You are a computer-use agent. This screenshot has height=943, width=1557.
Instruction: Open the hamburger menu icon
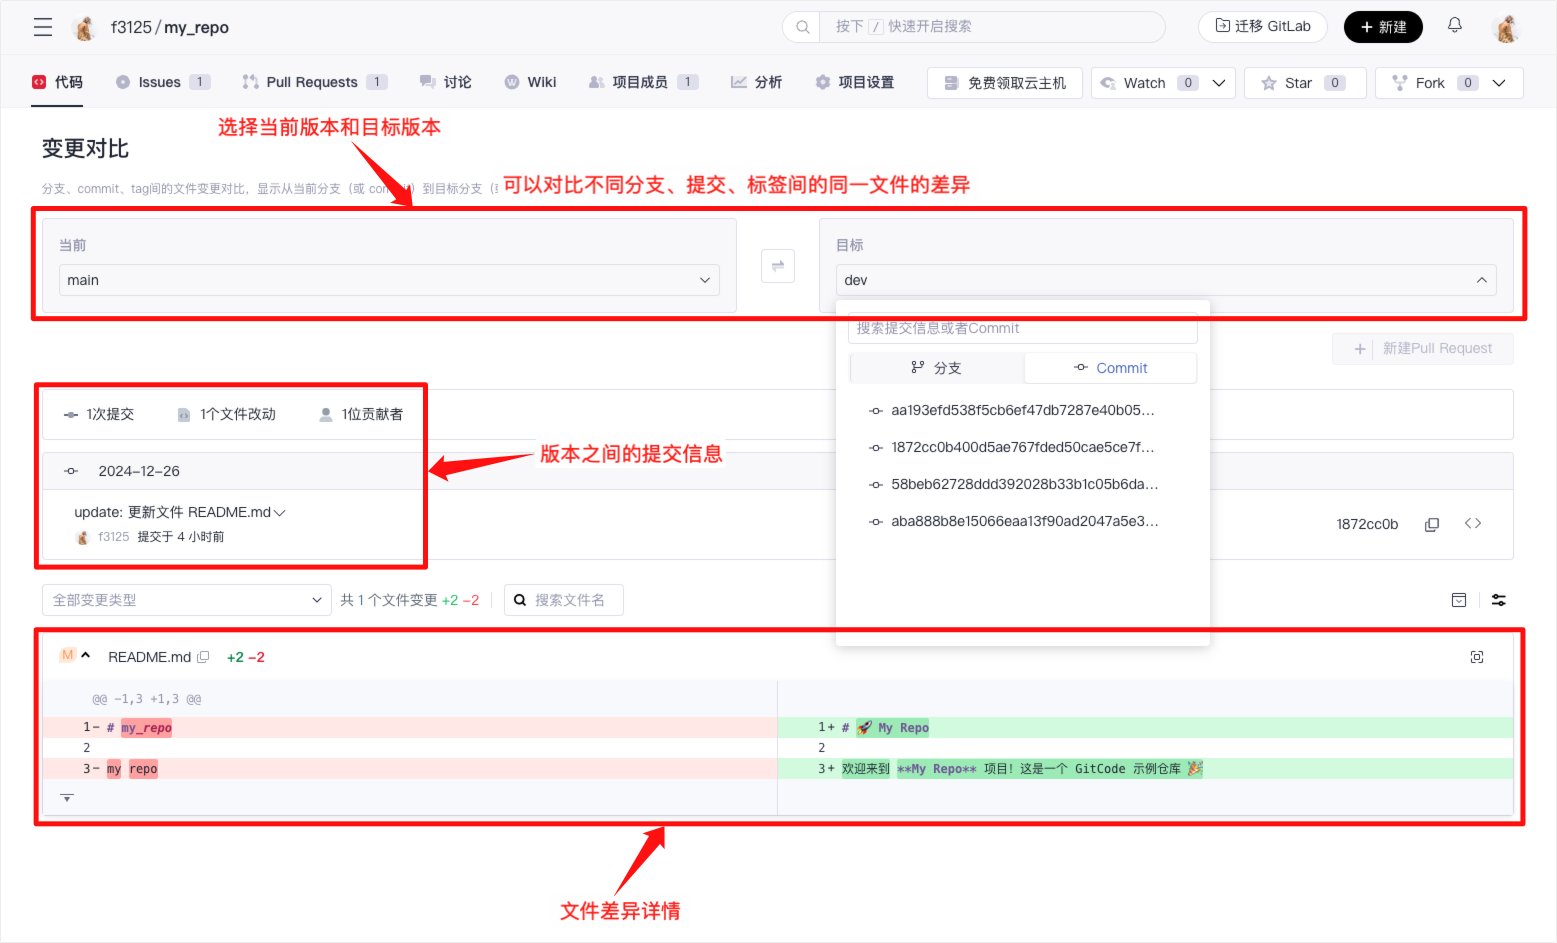pos(43,27)
